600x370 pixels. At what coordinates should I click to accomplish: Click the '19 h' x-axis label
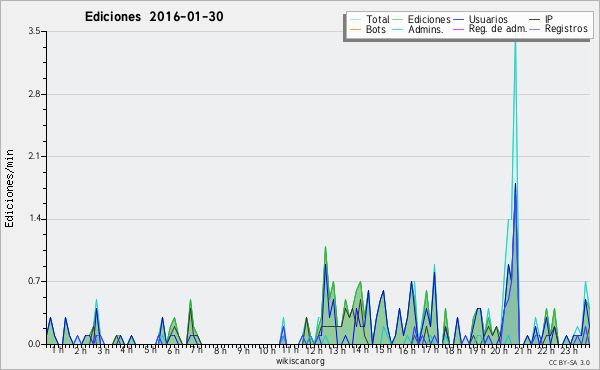point(477,350)
